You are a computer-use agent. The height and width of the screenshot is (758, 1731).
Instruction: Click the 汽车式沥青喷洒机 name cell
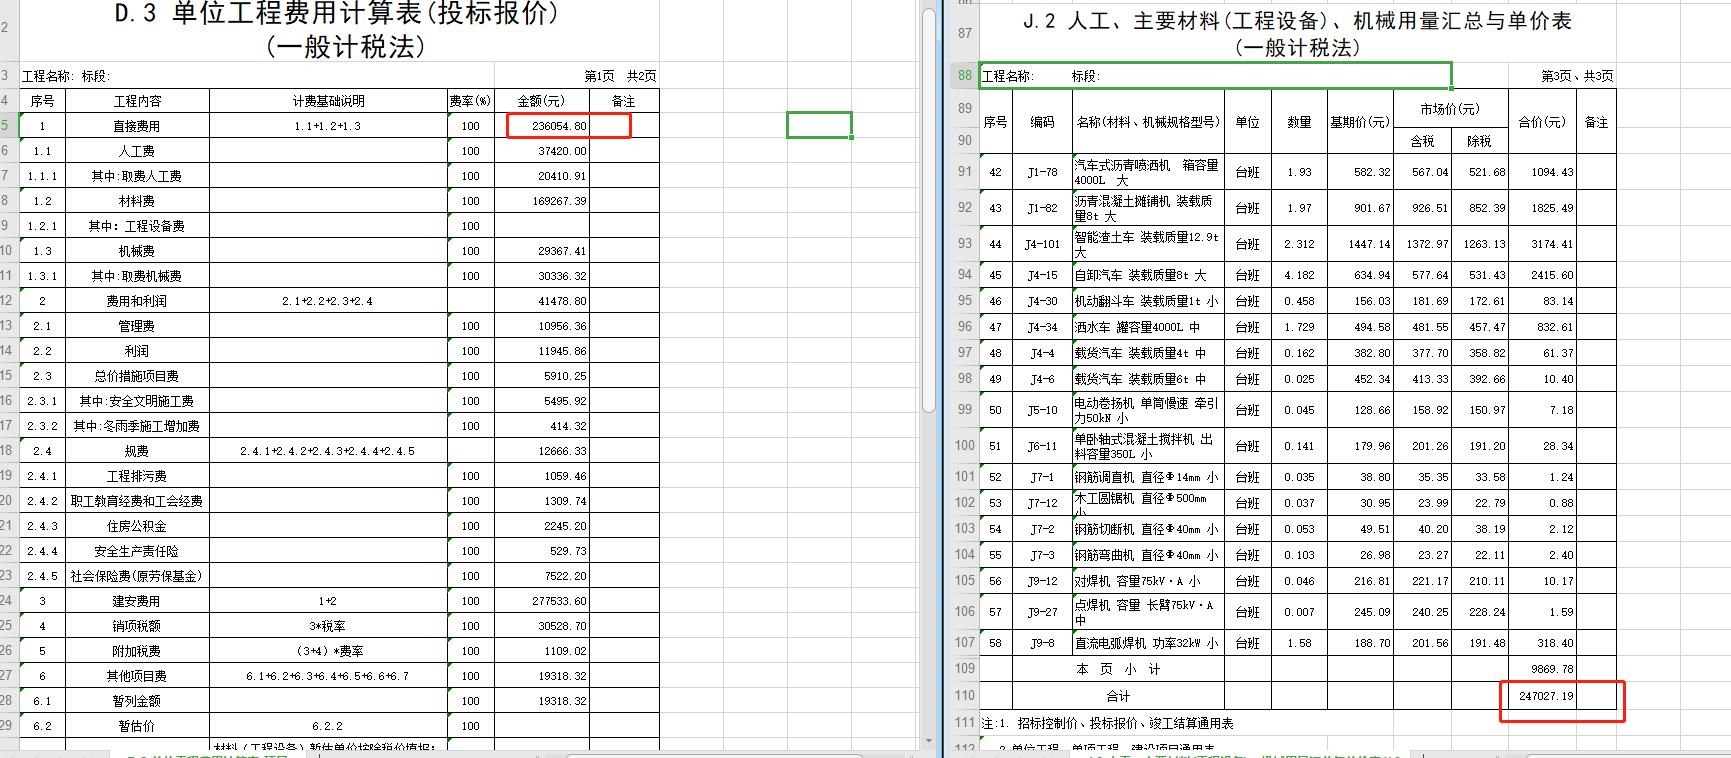click(x=1148, y=172)
